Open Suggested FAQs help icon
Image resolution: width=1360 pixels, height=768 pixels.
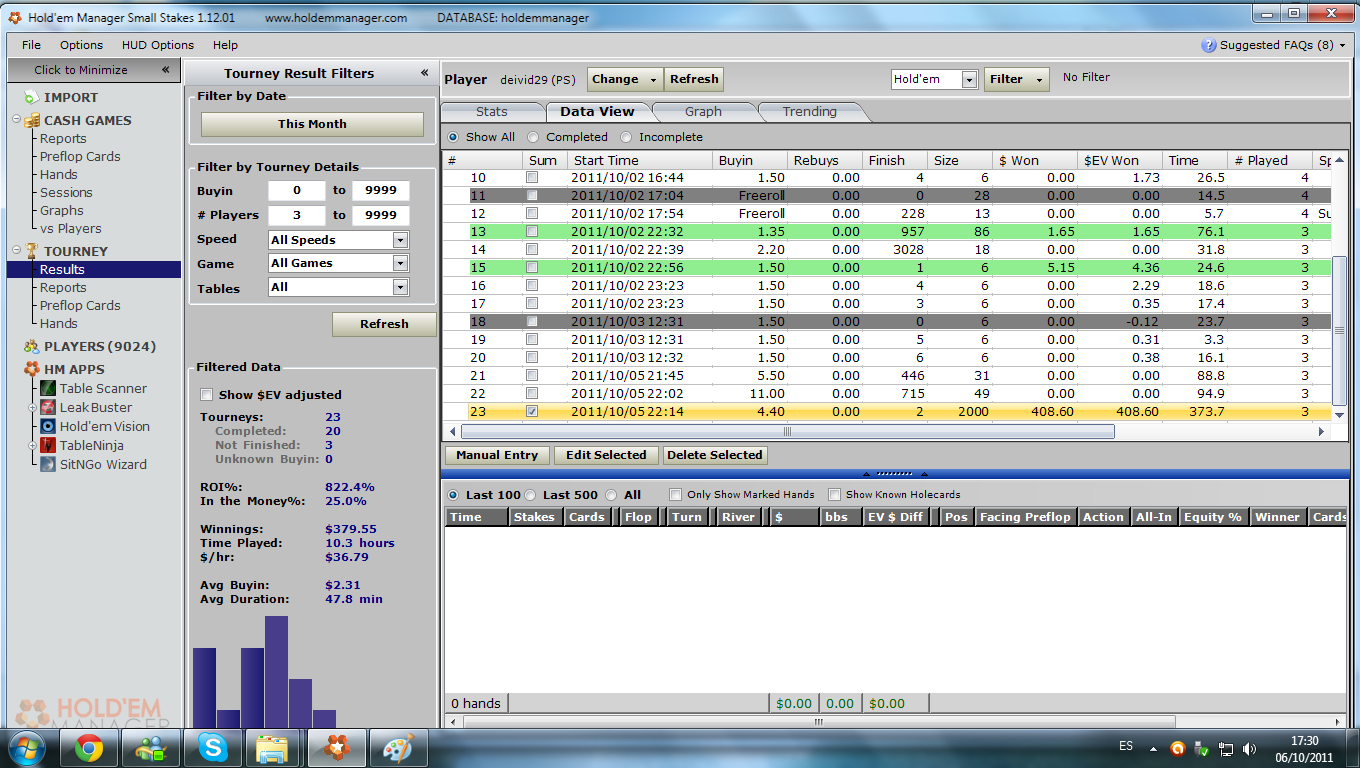[1209, 45]
